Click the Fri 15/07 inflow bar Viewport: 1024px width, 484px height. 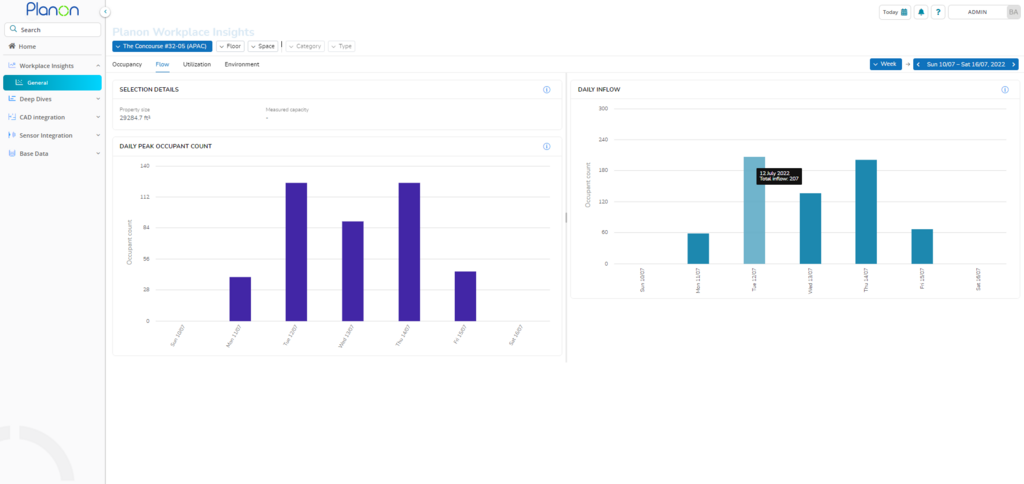922,246
